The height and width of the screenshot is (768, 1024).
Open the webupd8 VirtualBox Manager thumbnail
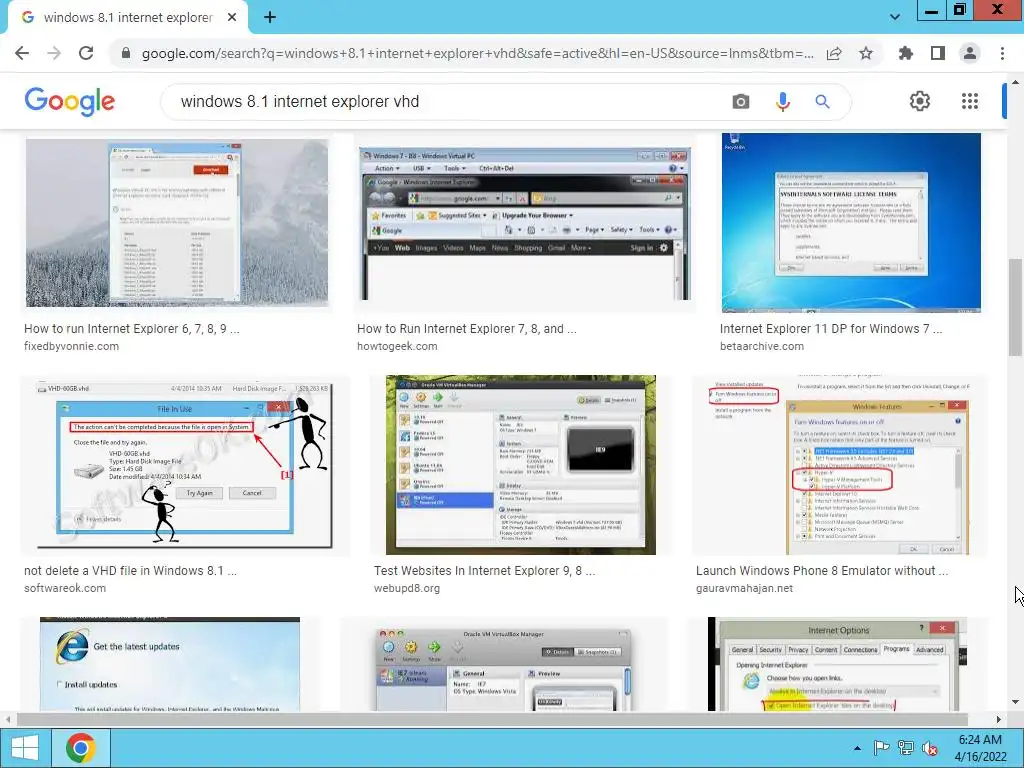(520, 465)
